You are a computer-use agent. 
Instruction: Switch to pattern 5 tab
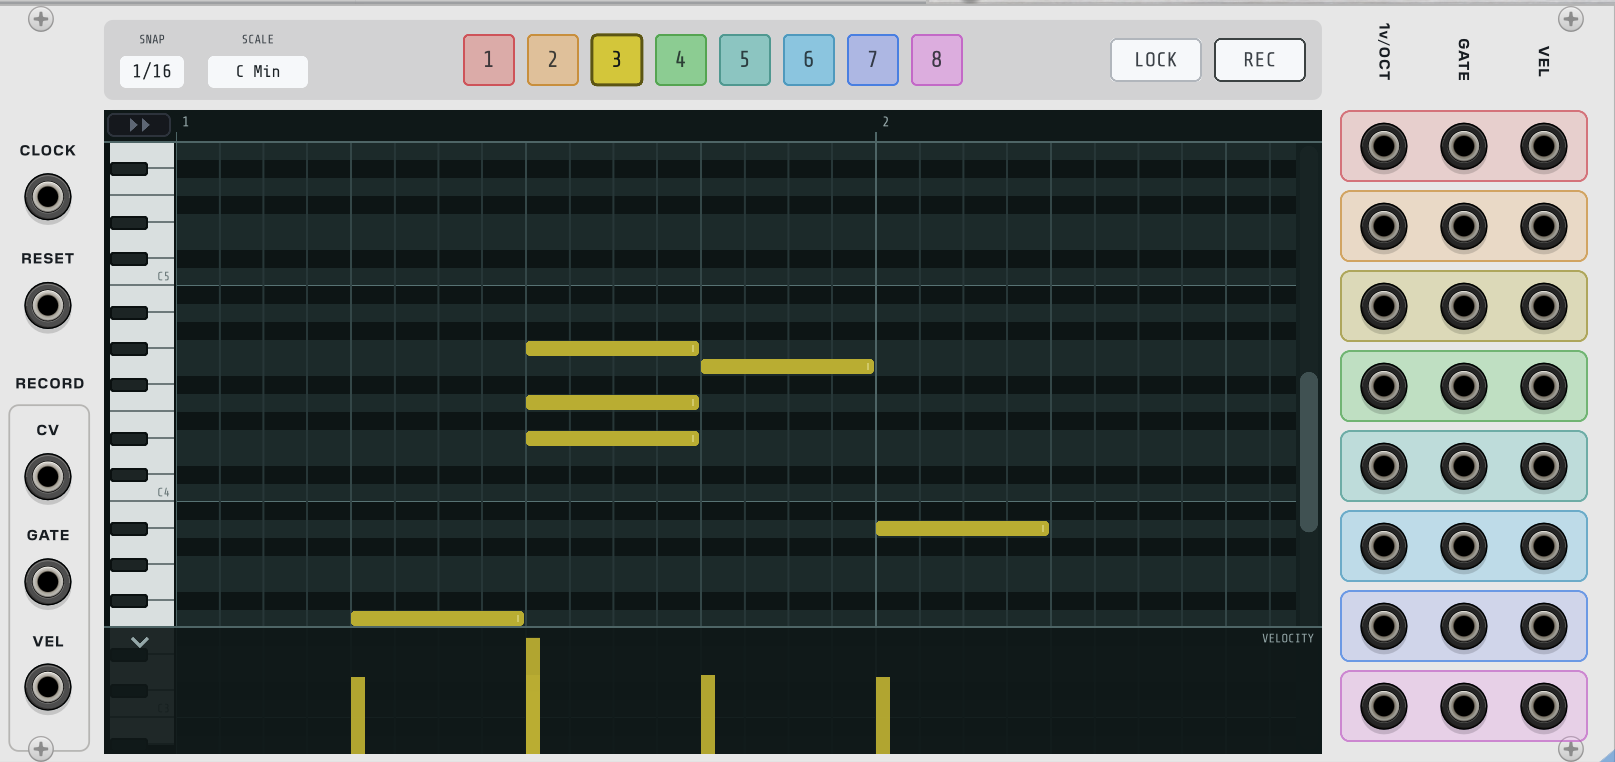745,60
